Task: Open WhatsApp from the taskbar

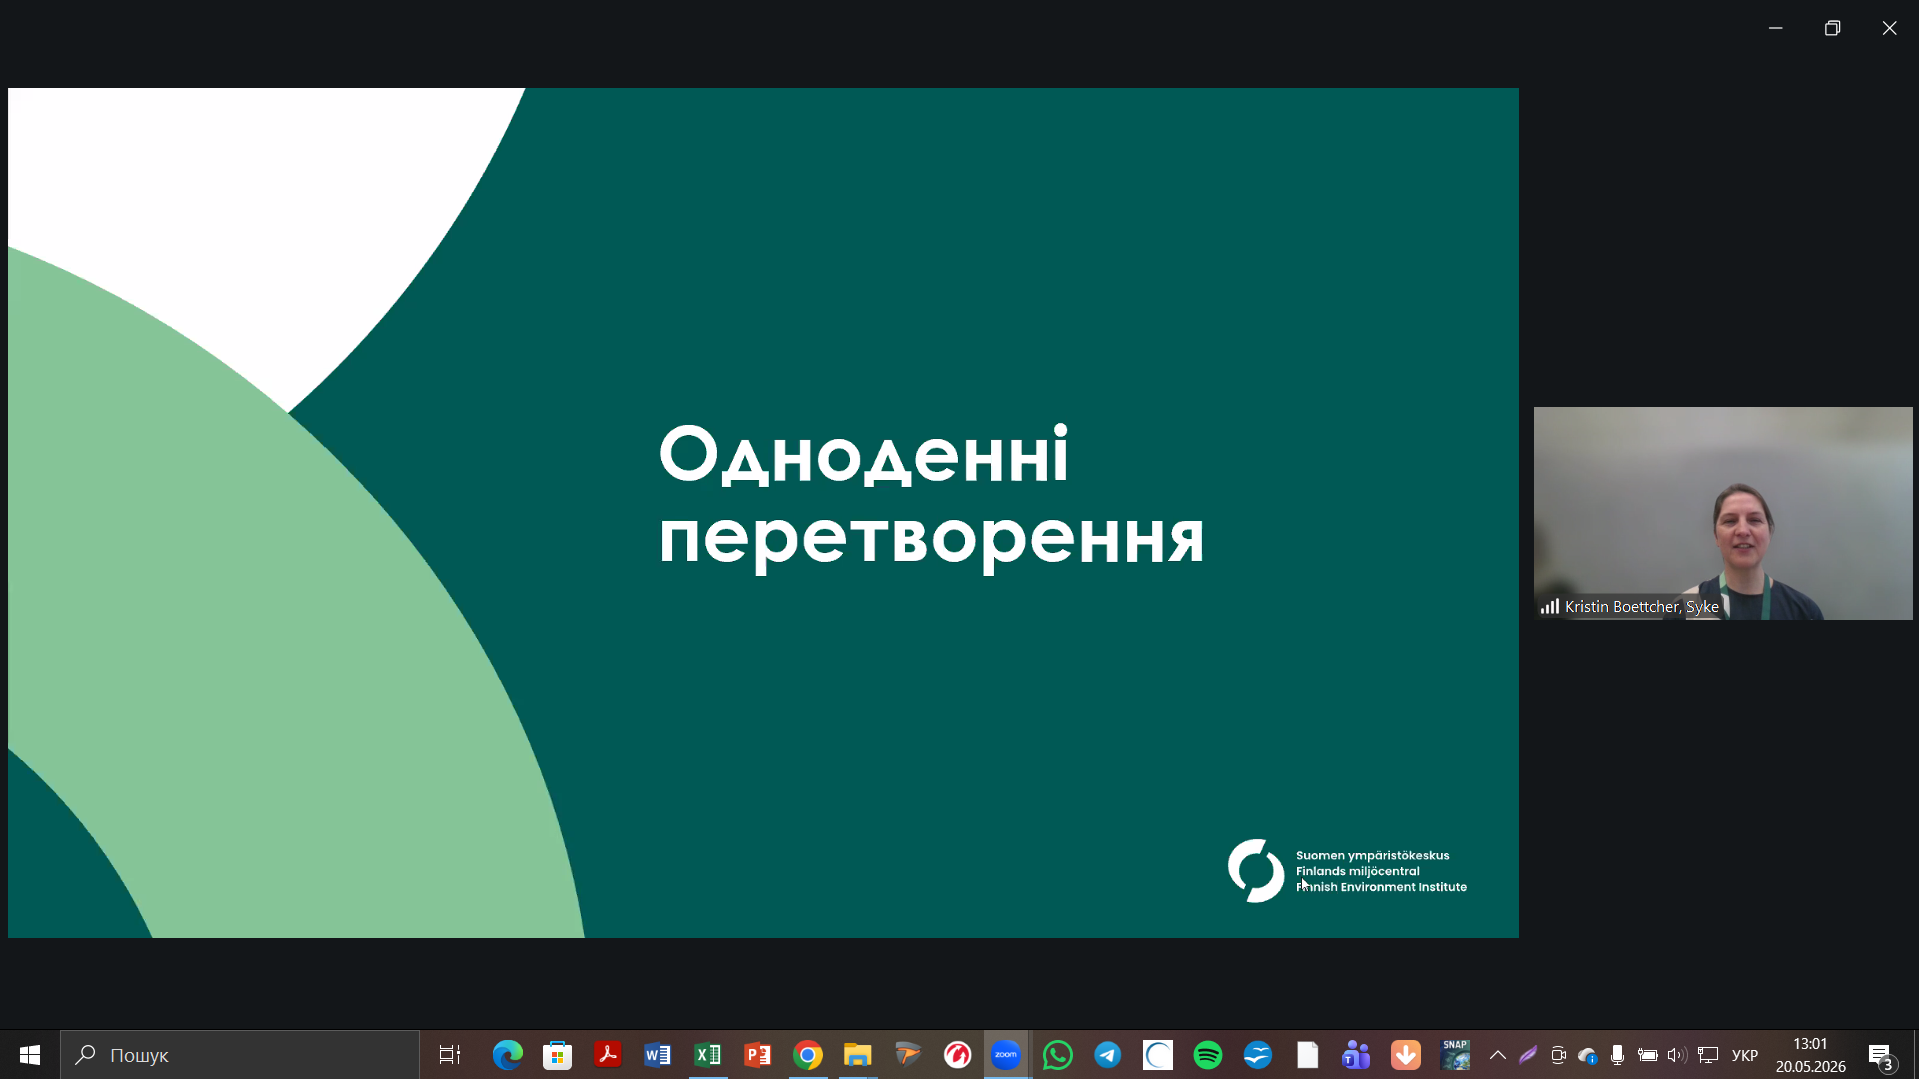Action: pos(1058,1055)
